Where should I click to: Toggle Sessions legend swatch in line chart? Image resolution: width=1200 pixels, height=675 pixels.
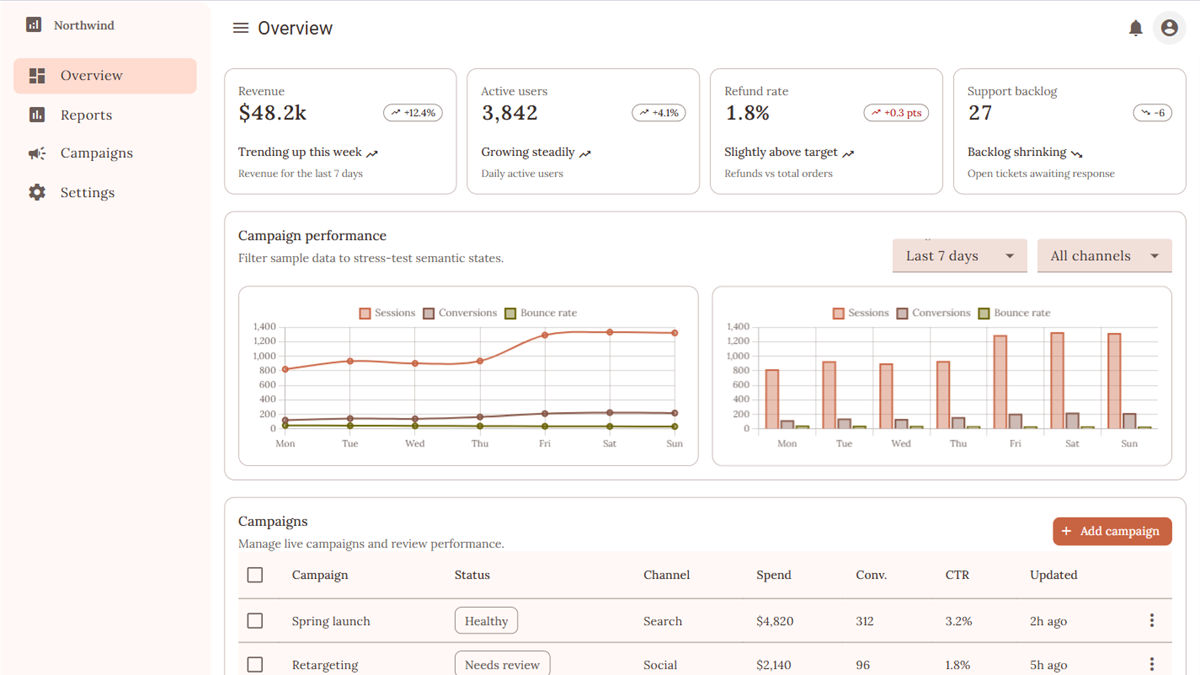[365, 313]
